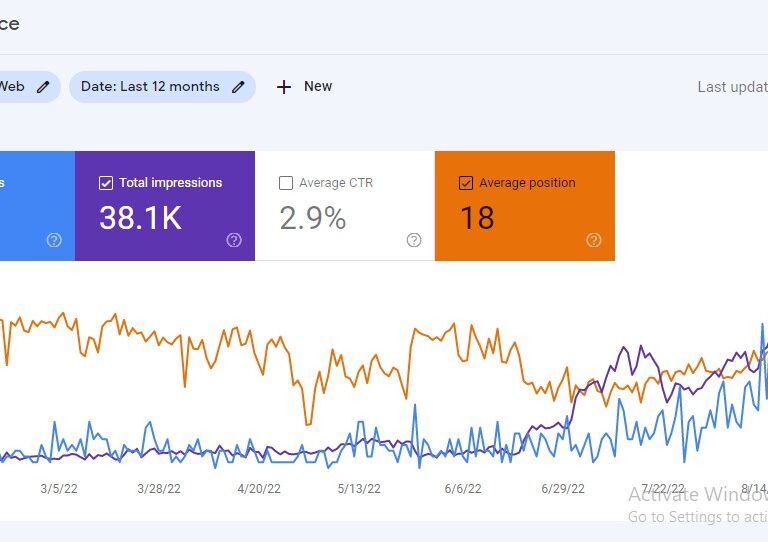This screenshot has width=768, height=542.
Task: Open help icon on Average position card
Action: coord(594,240)
